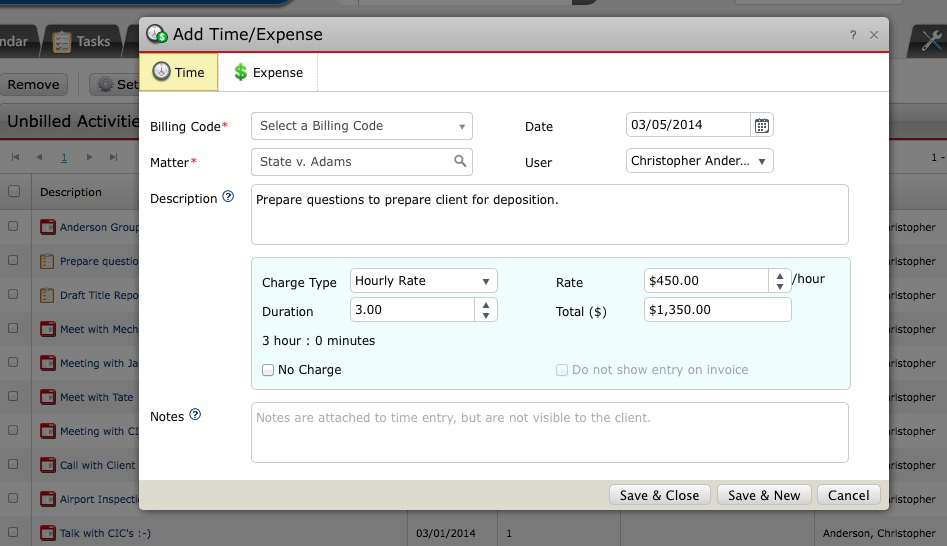Enable the No Charge checkbox
947x546 pixels.
268,370
